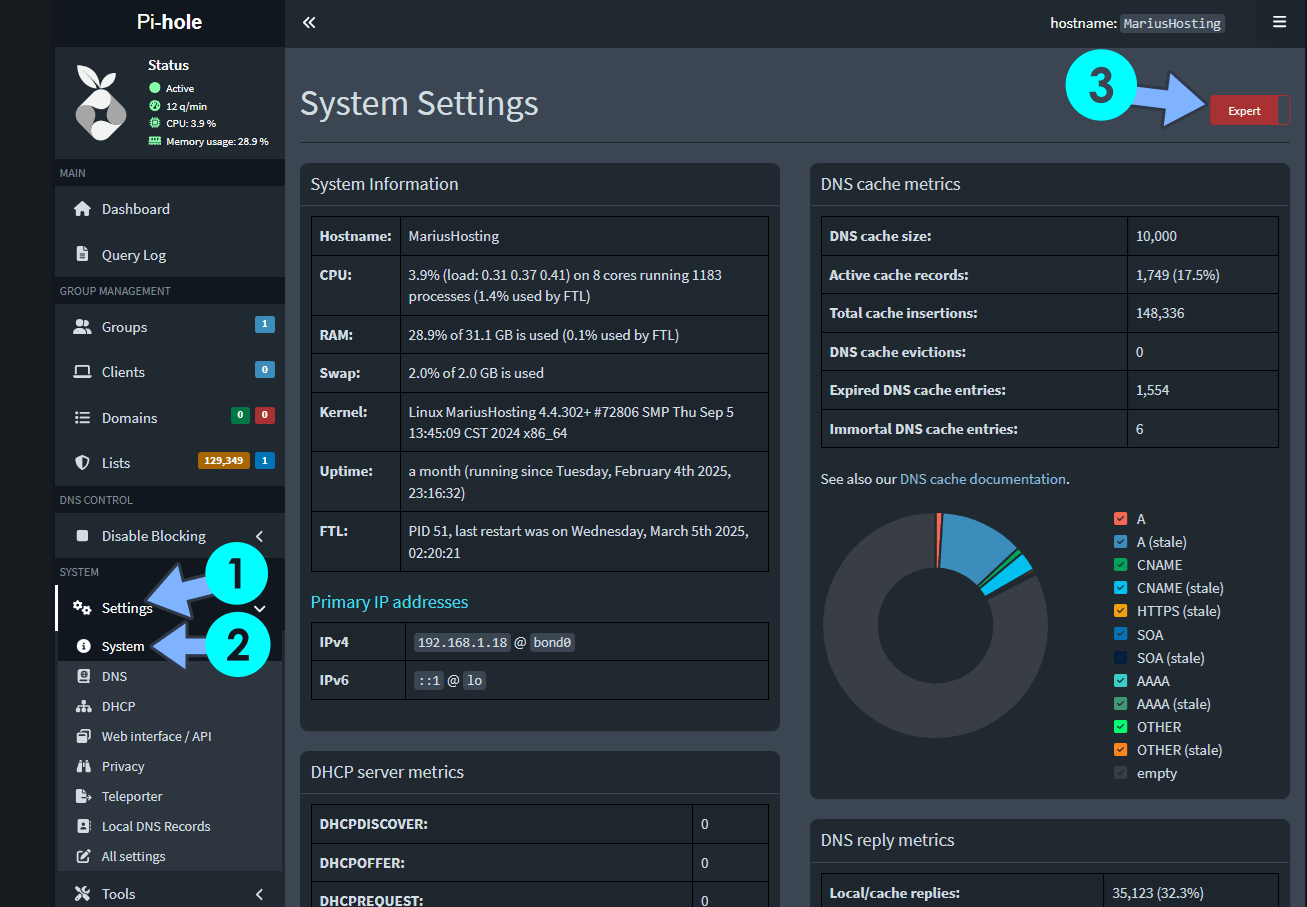This screenshot has width=1307, height=907.
Task: Open the hamburger menu at top right
Action: tap(1279, 22)
